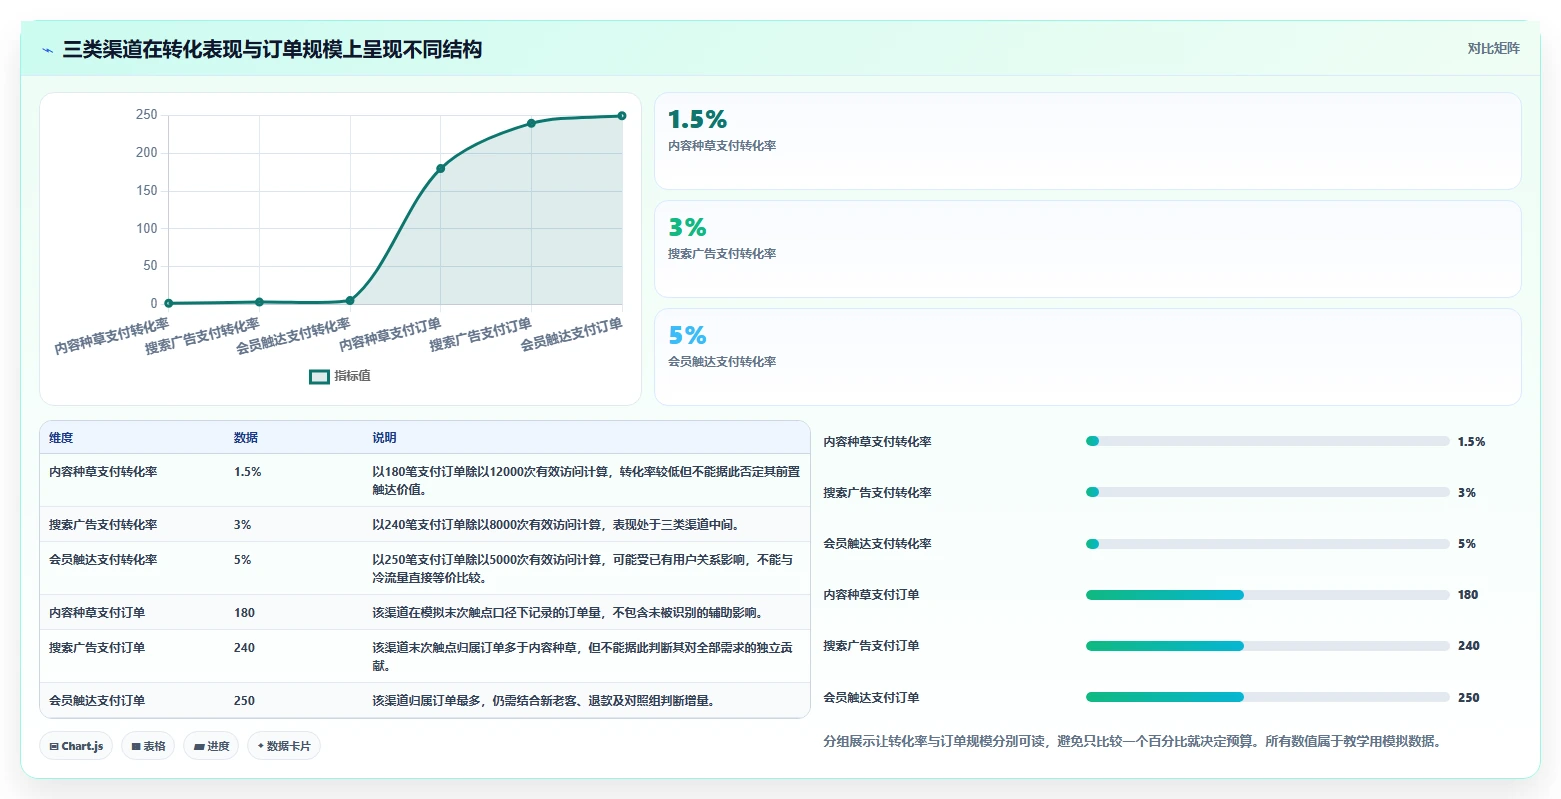Toggle the 指标值 legend swatch in the chart
This screenshot has width=1561, height=799.
(x=319, y=377)
